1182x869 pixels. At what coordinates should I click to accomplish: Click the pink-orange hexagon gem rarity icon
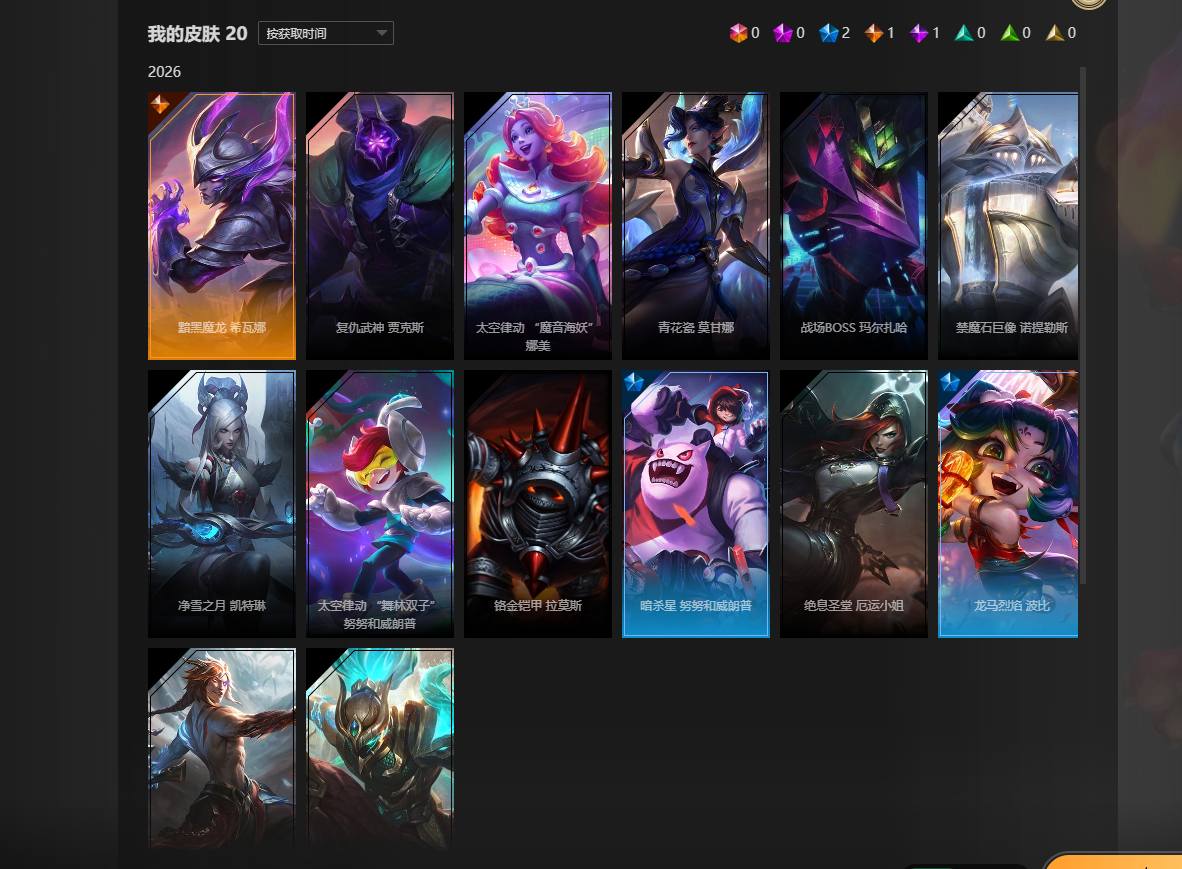(x=738, y=33)
